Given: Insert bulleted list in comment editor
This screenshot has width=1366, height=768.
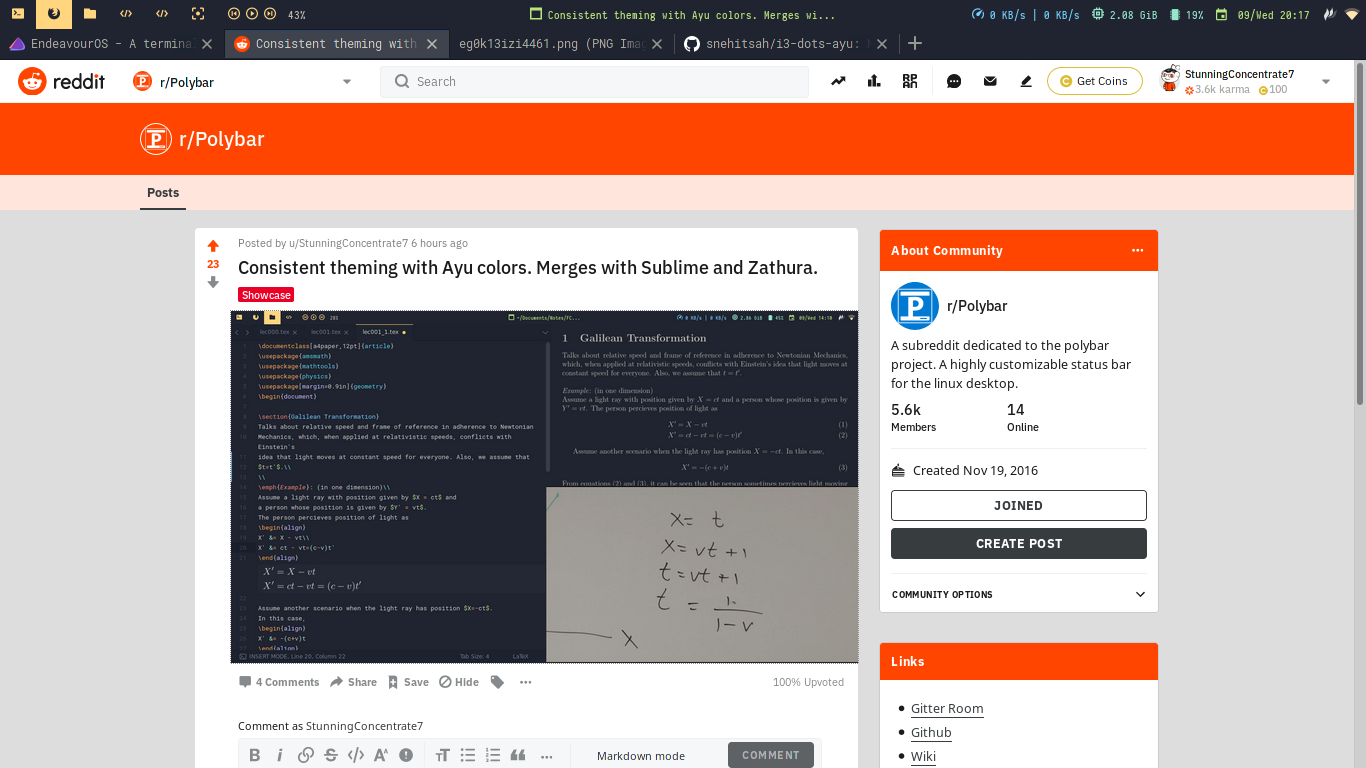Looking at the screenshot, I should (x=468, y=755).
